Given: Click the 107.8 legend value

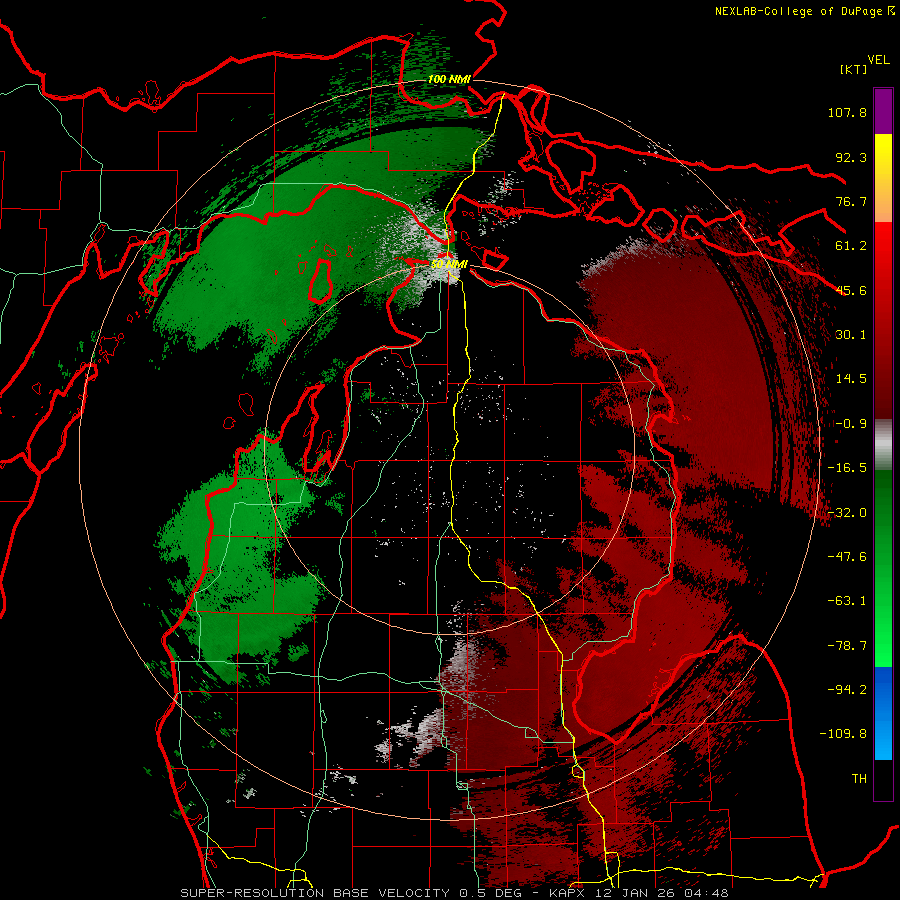Looking at the screenshot, I should [x=847, y=112].
